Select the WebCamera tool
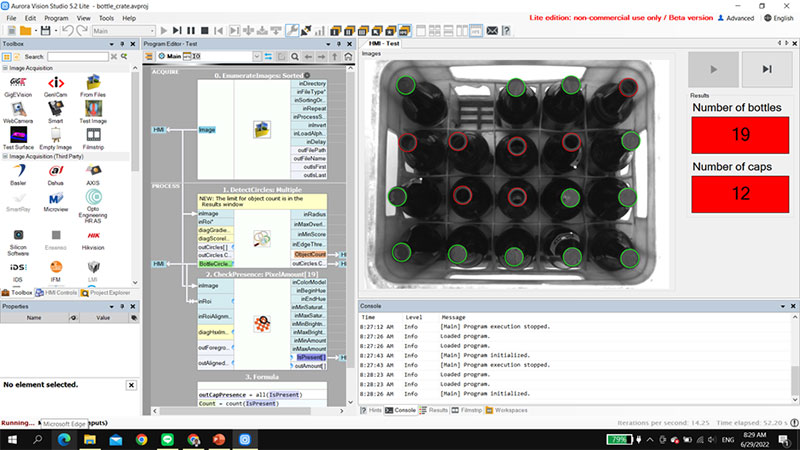The height and width of the screenshot is (450, 800). [18, 113]
